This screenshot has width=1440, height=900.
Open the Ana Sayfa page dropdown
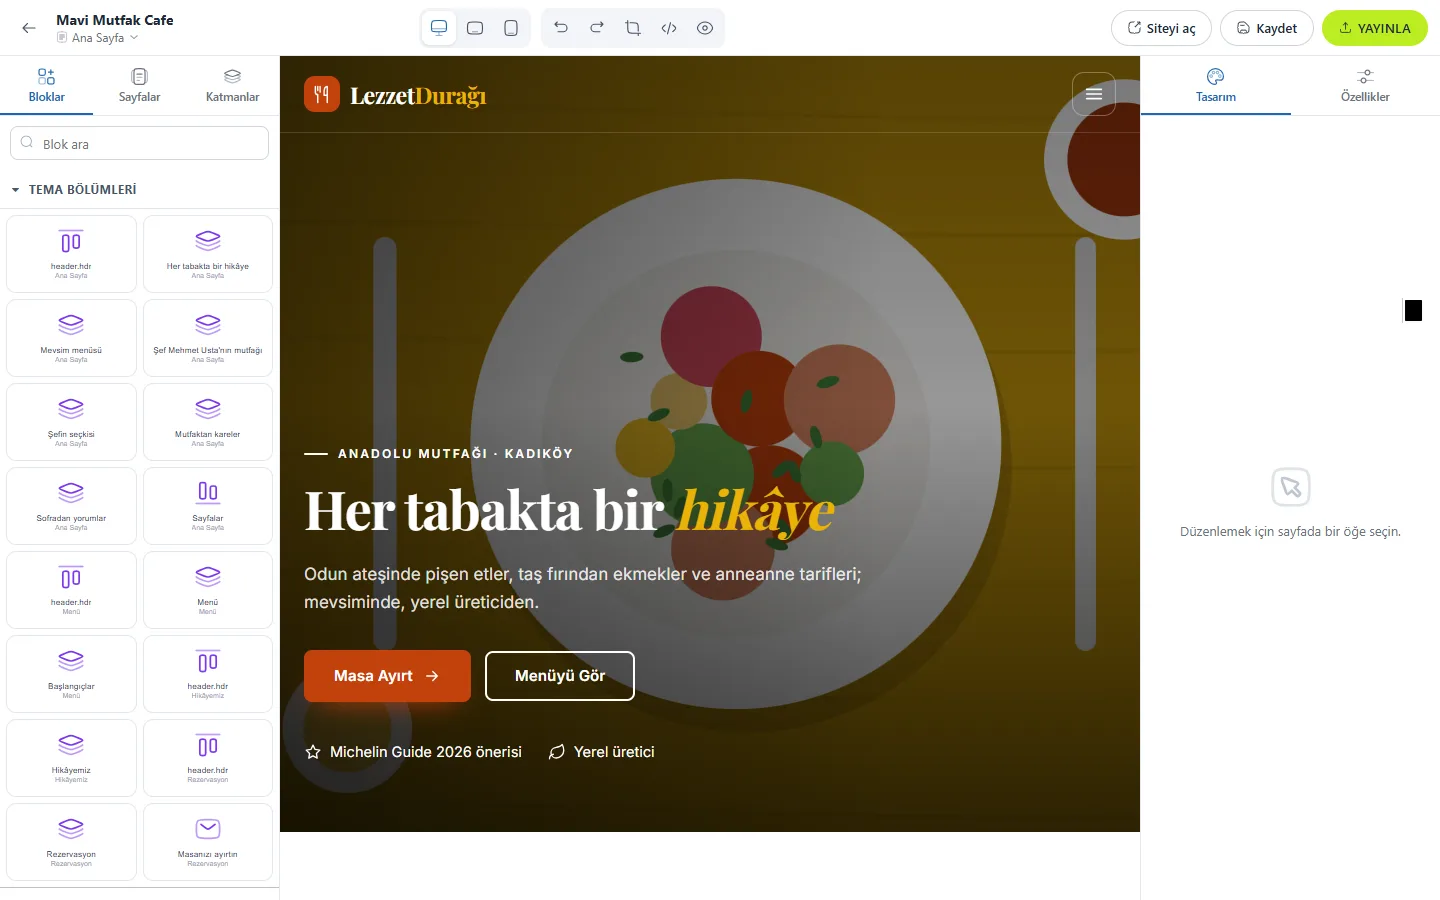(97, 38)
